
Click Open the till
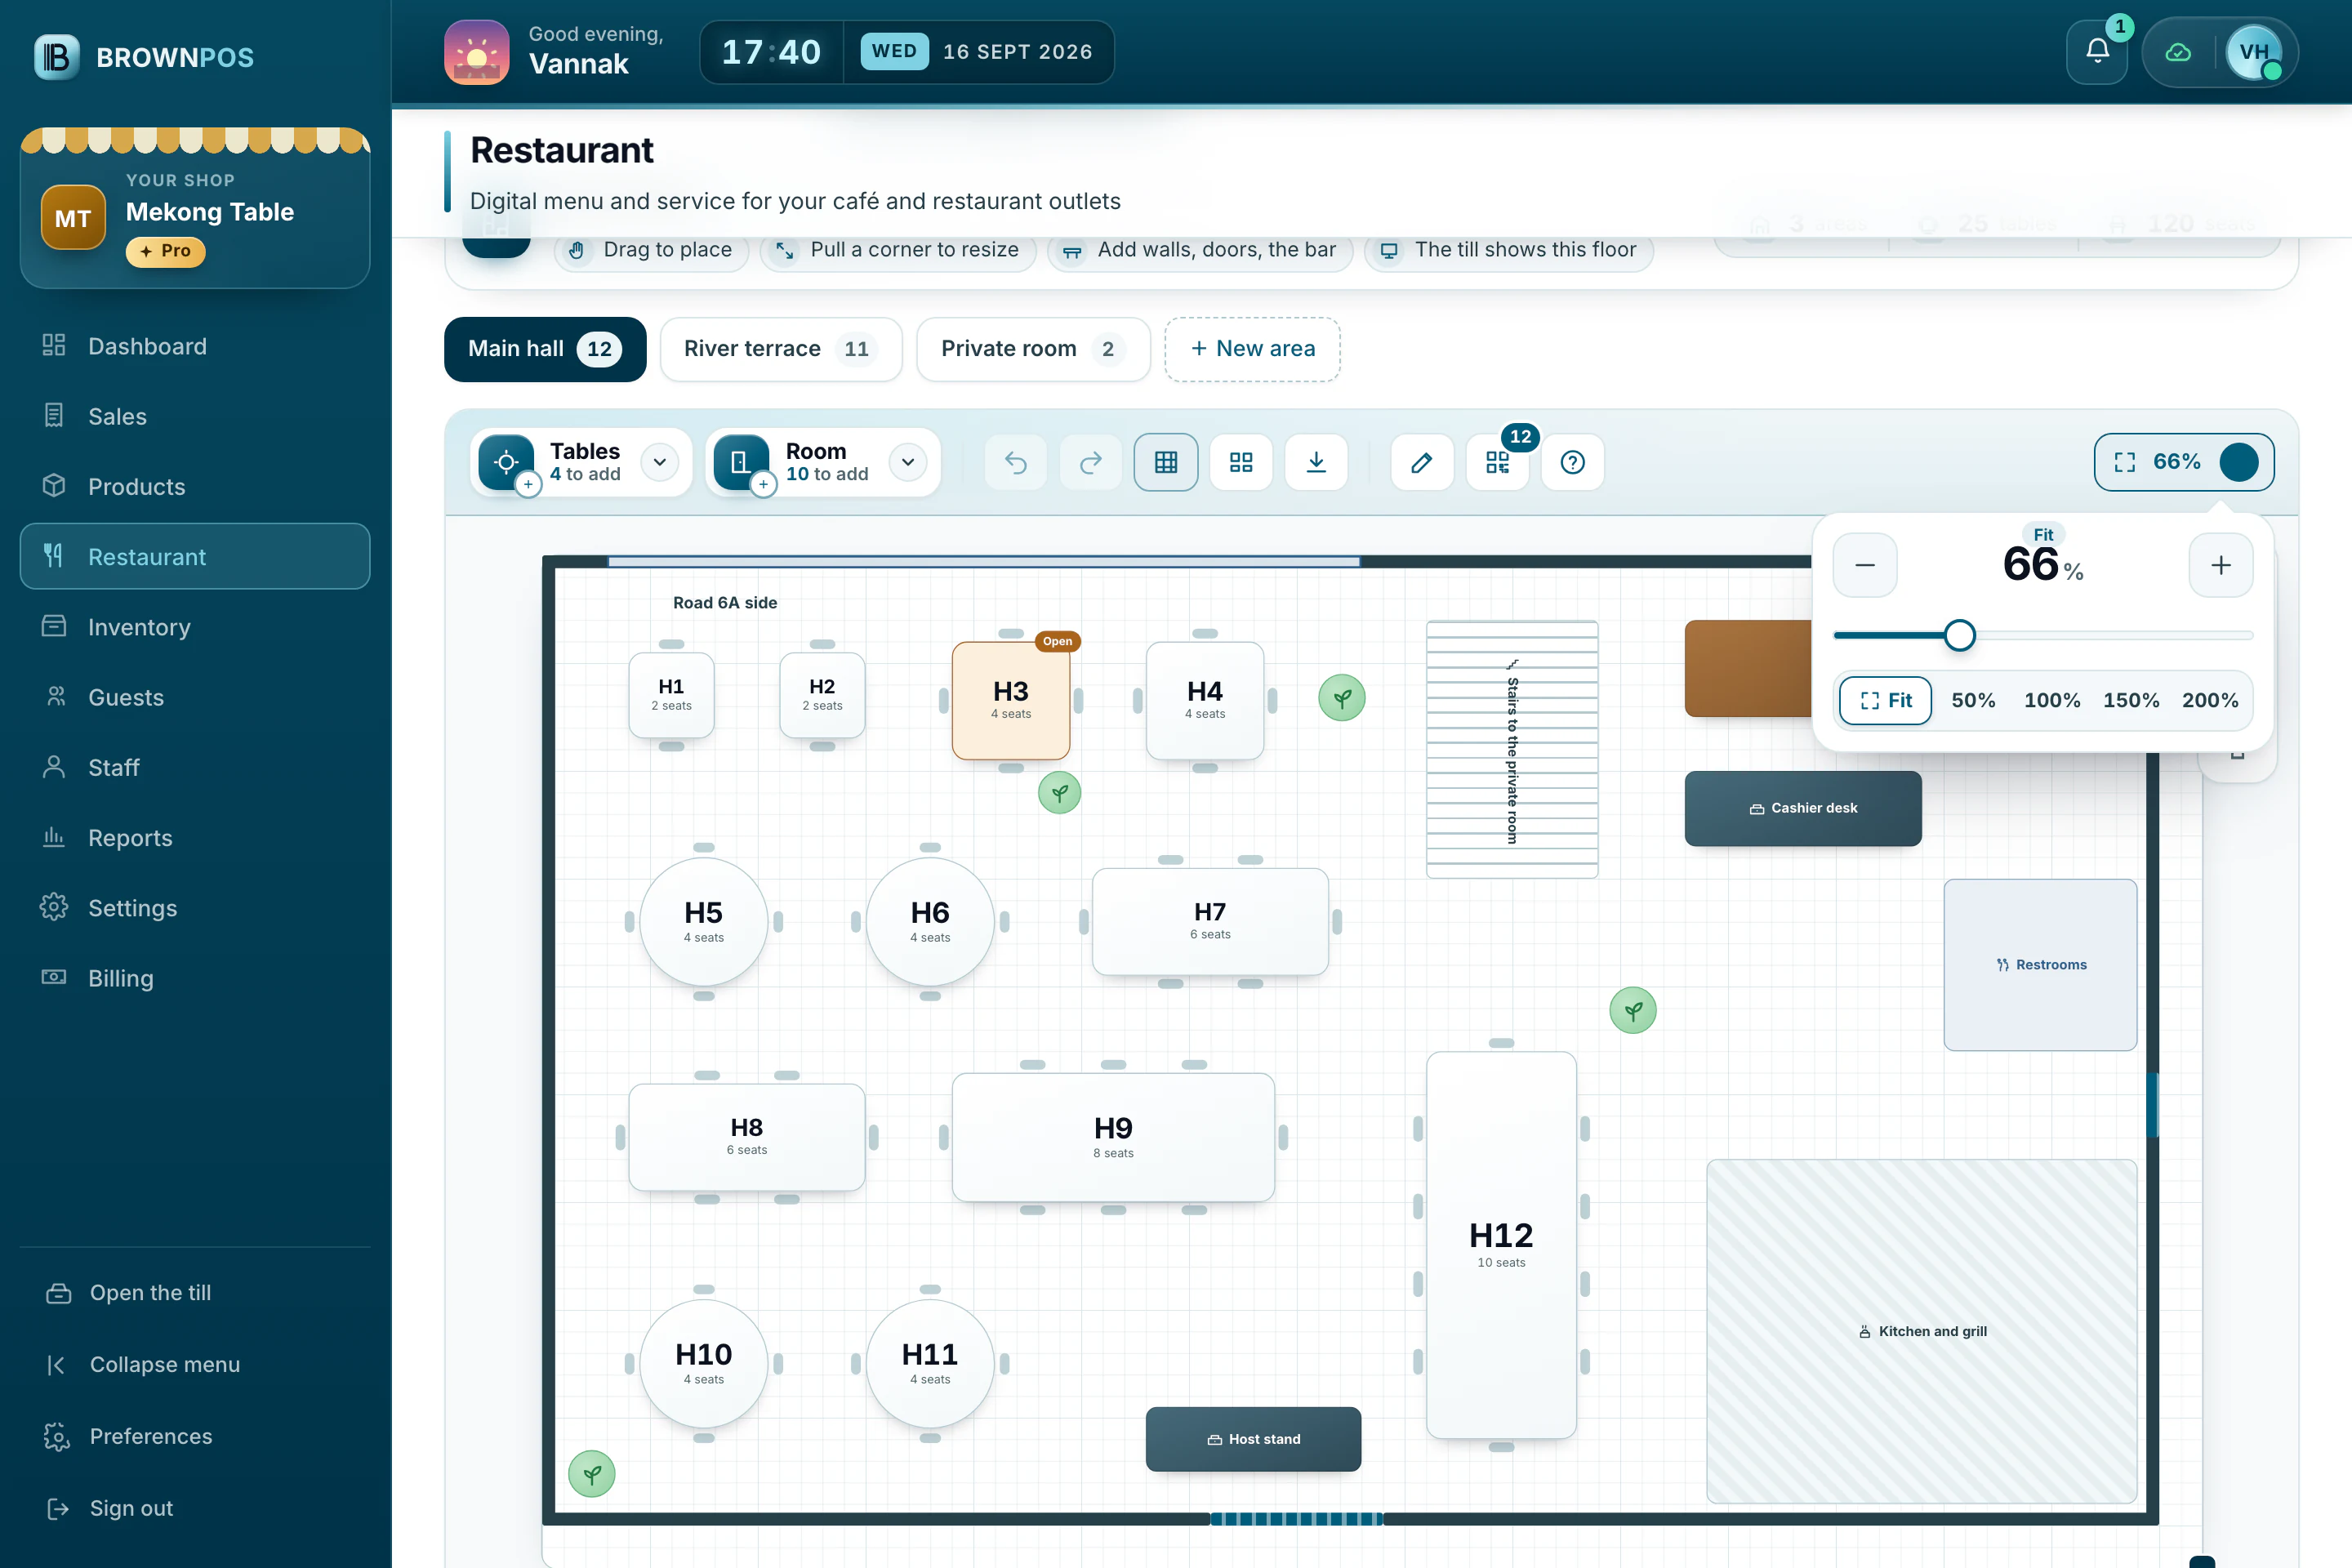[x=195, y=1292]
